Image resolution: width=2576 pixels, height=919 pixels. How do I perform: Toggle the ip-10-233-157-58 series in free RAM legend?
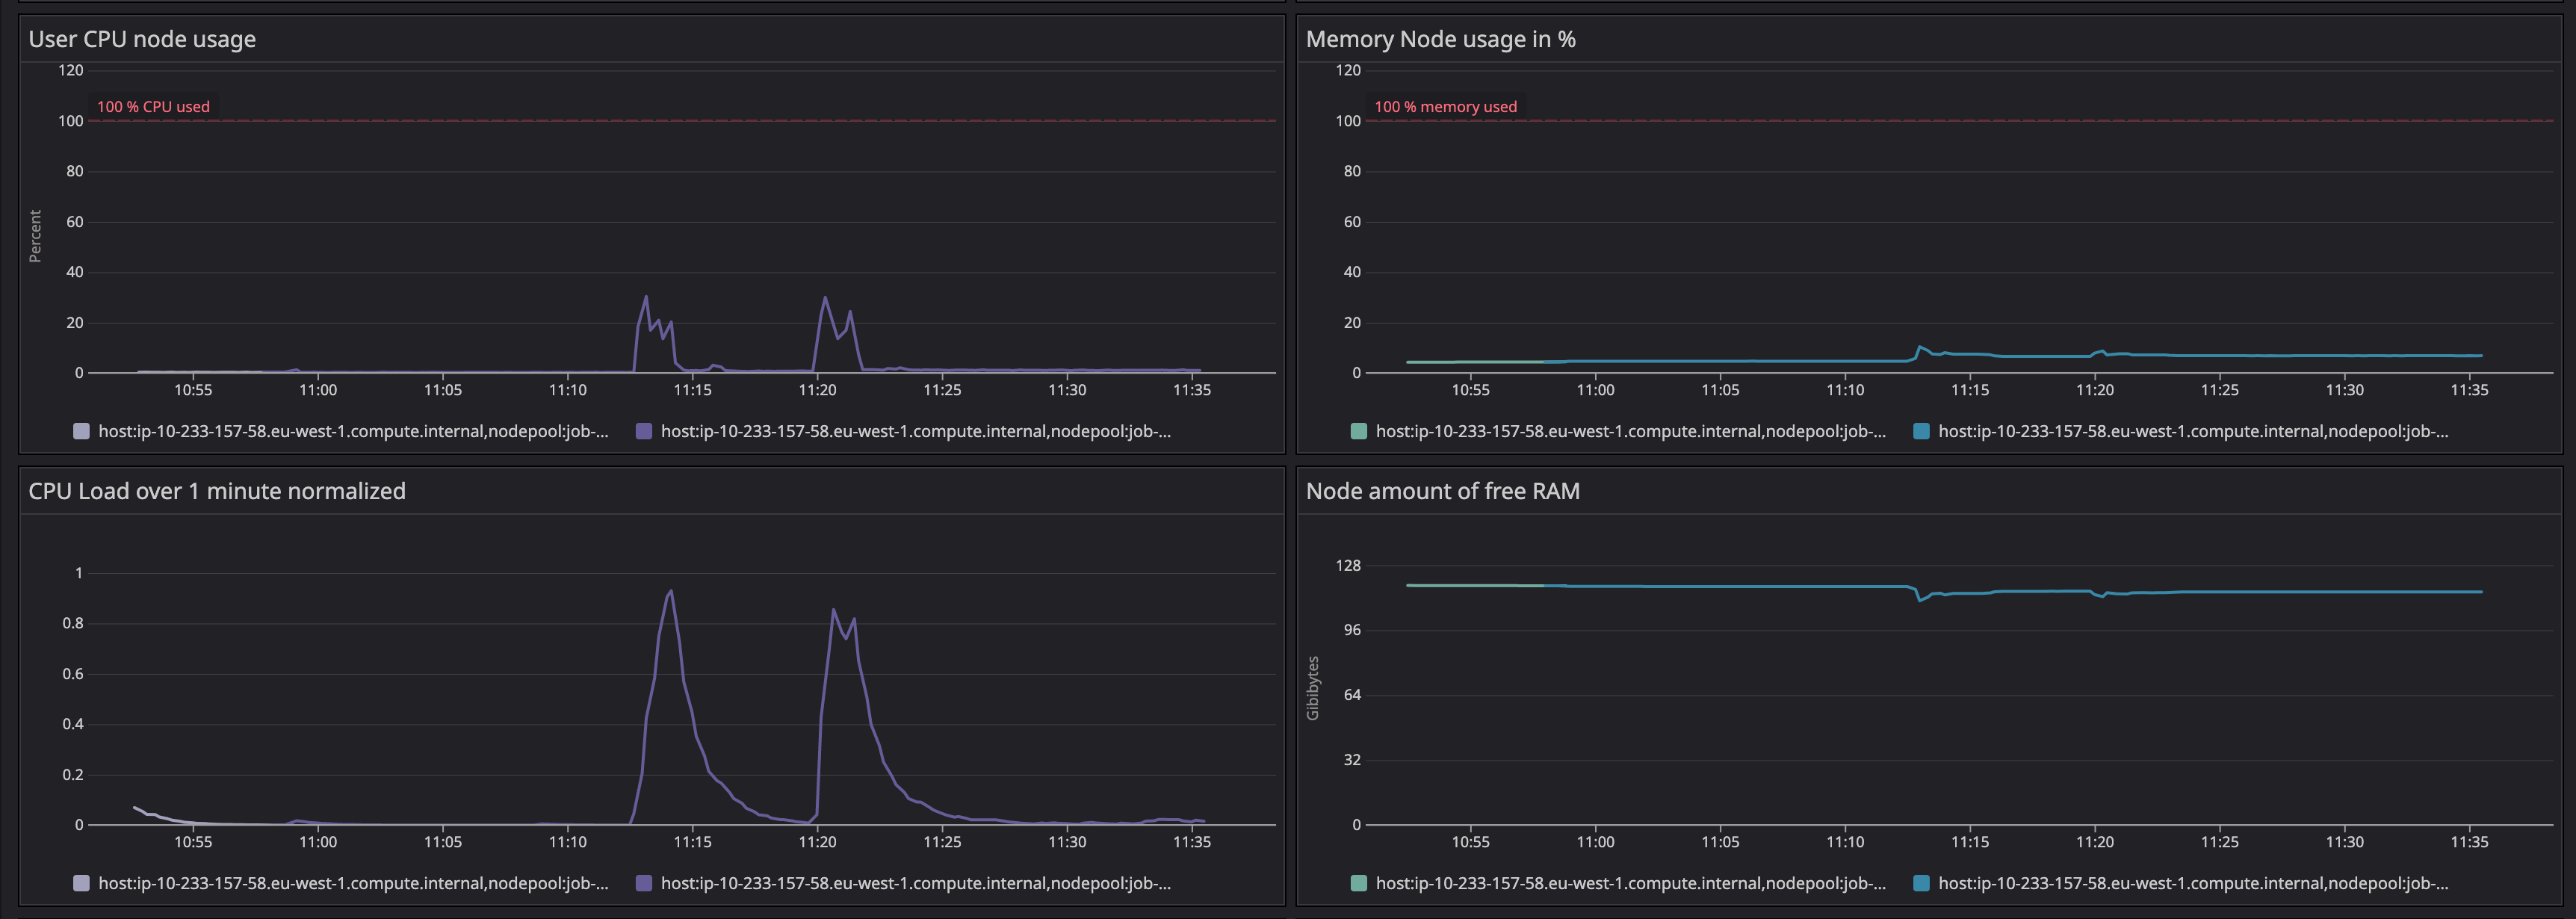(x=1630, y=884)
